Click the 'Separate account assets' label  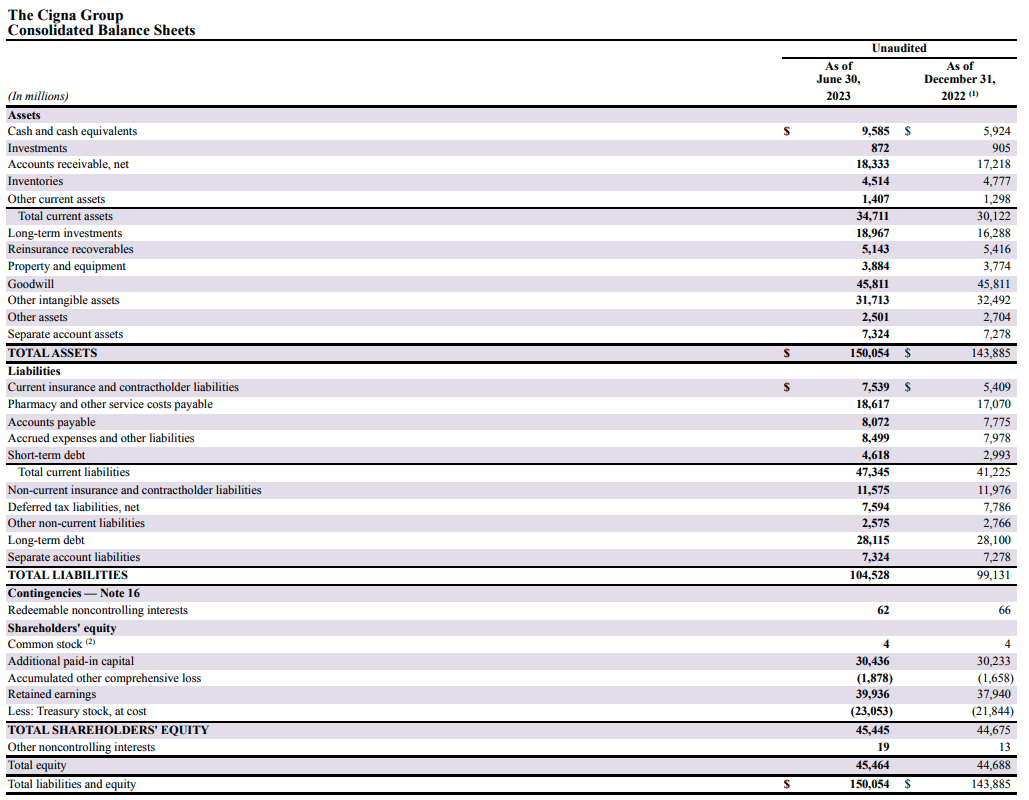66,335
